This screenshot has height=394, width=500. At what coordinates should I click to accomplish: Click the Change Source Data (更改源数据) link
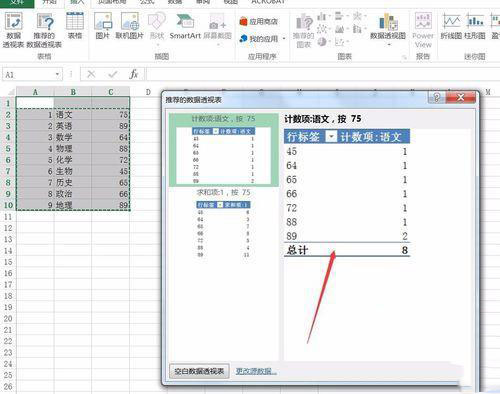[256, 371]
